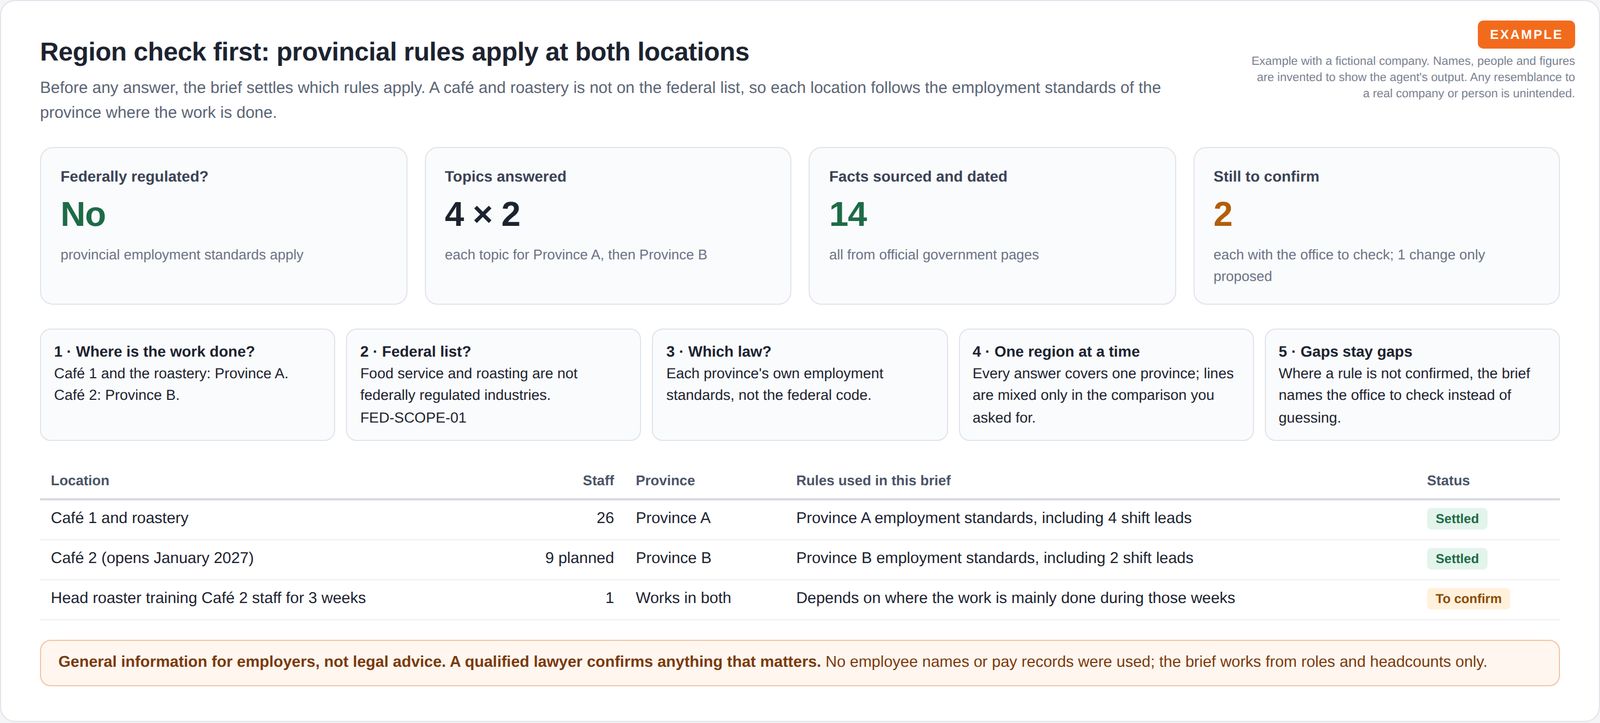This screenshot has height=723, width=1600.
Task: Click the 'Staff' column header
Action: 598,481
